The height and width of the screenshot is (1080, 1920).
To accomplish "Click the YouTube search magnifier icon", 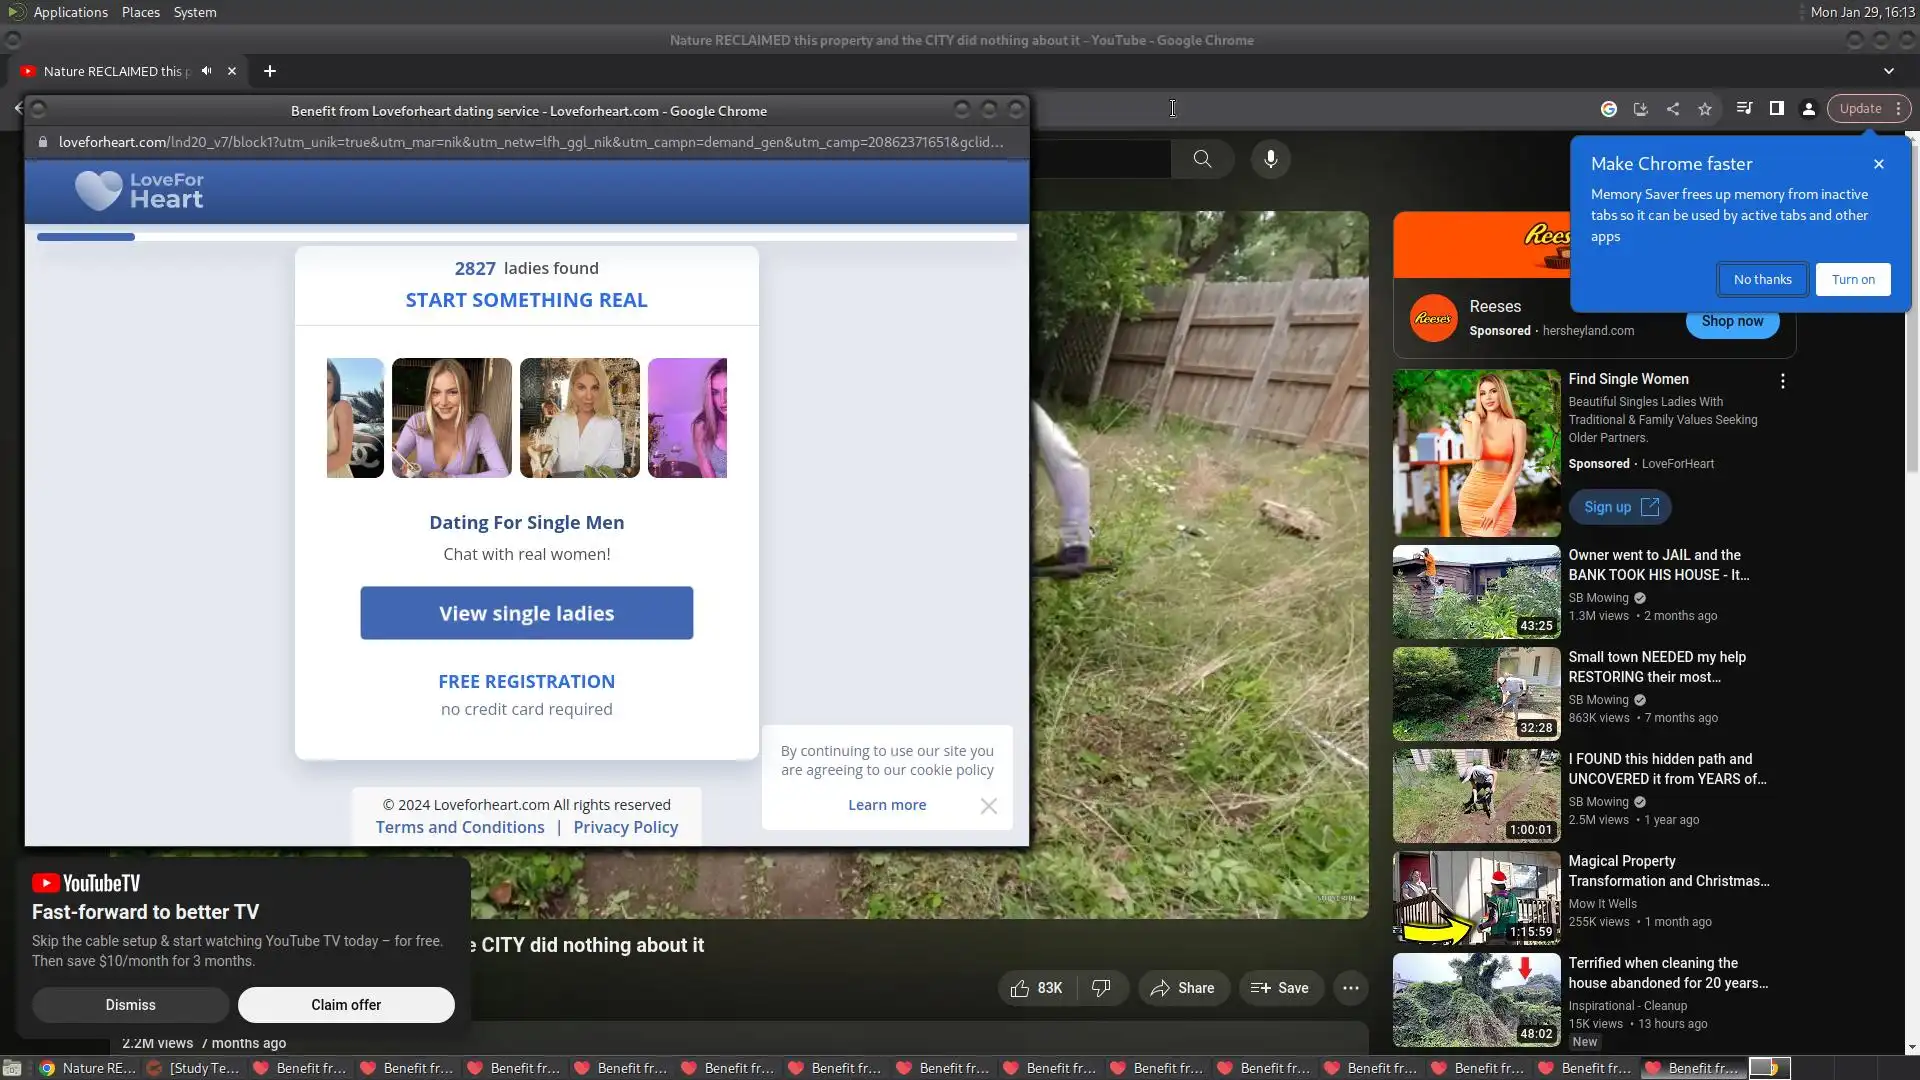I will pyautogui.click(x=1202, y=159).
